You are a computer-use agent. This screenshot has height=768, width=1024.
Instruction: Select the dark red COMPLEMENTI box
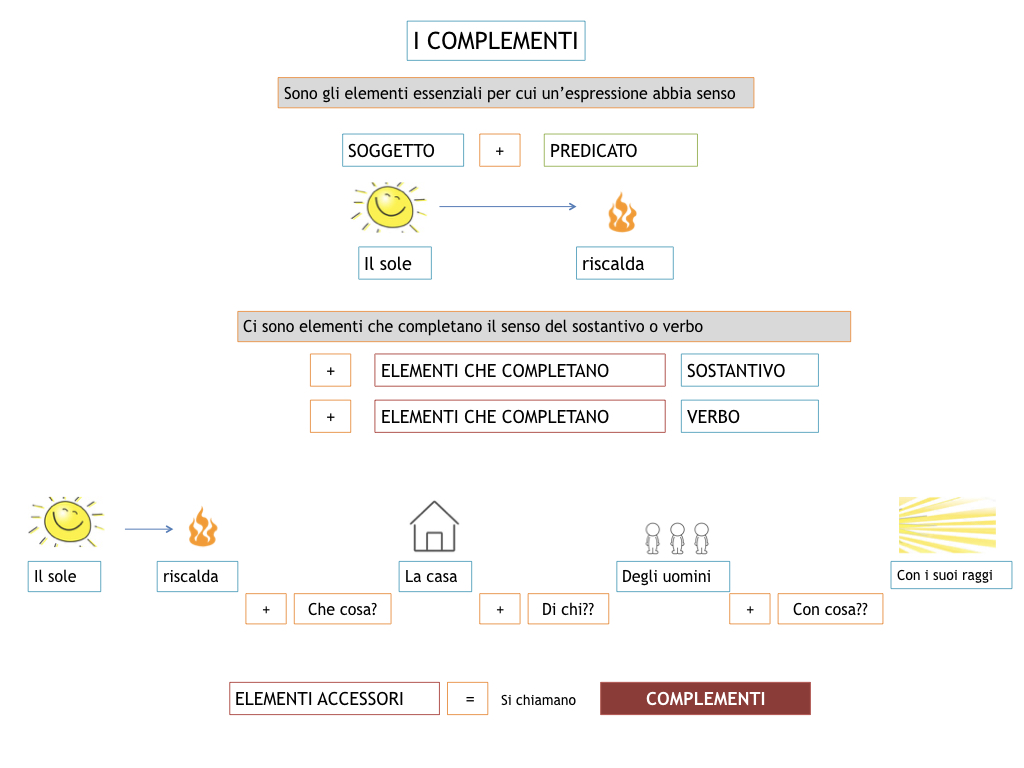(x=705, y=698)
